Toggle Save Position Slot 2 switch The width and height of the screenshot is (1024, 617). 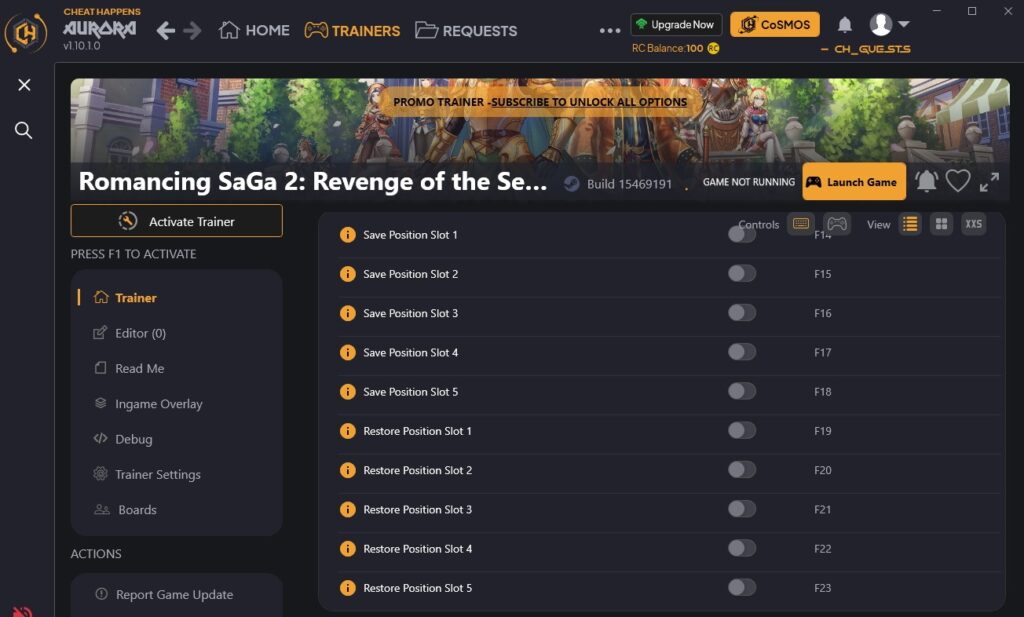click(x=741, y=274)
